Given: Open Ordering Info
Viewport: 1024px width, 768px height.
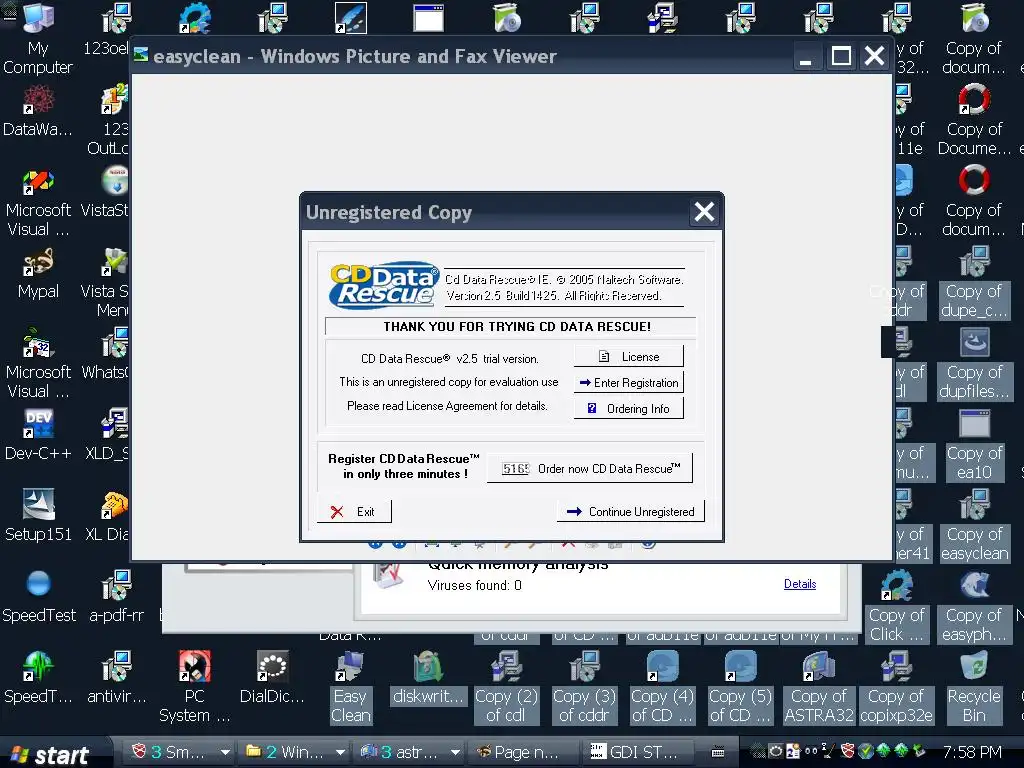Looking at the screenshot, I should tap(629, 408).
